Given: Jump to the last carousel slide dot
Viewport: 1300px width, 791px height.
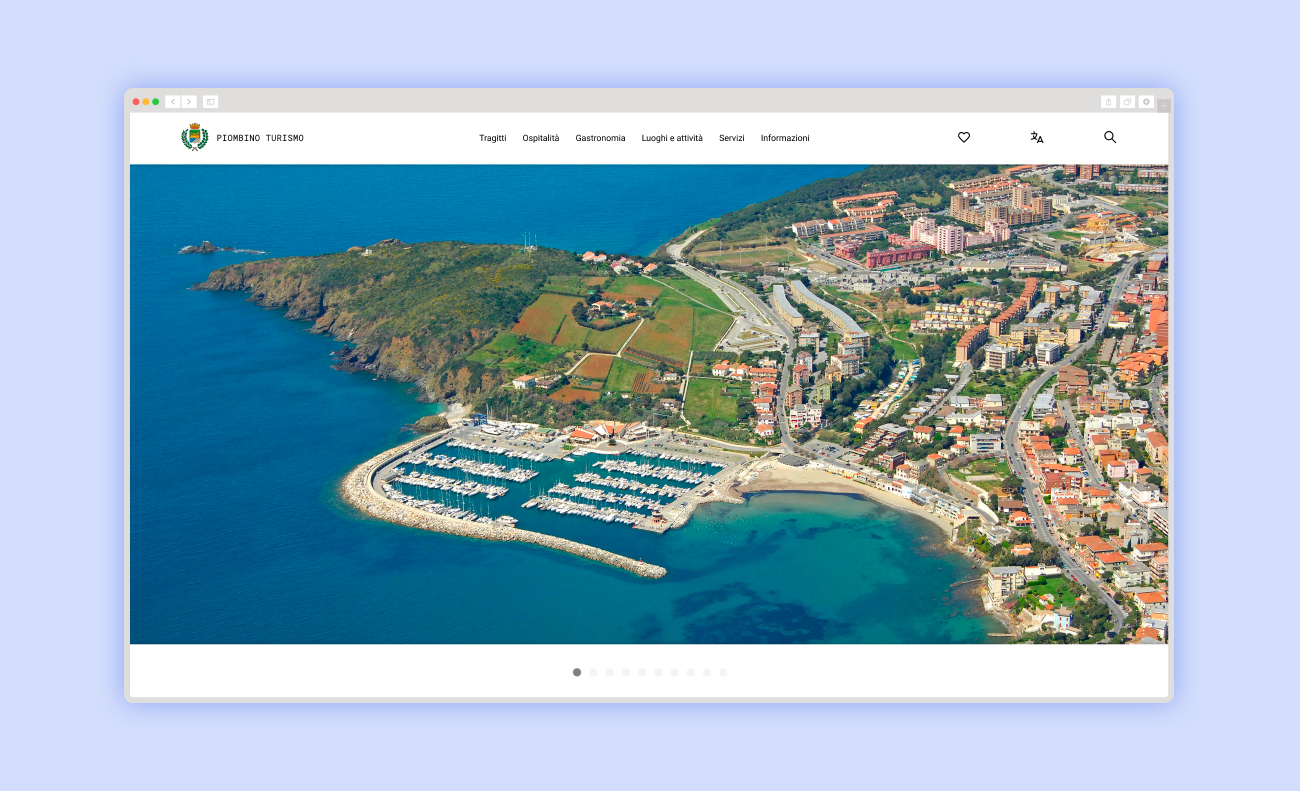Looking at the screenshot, I should (x=723, y=672).
